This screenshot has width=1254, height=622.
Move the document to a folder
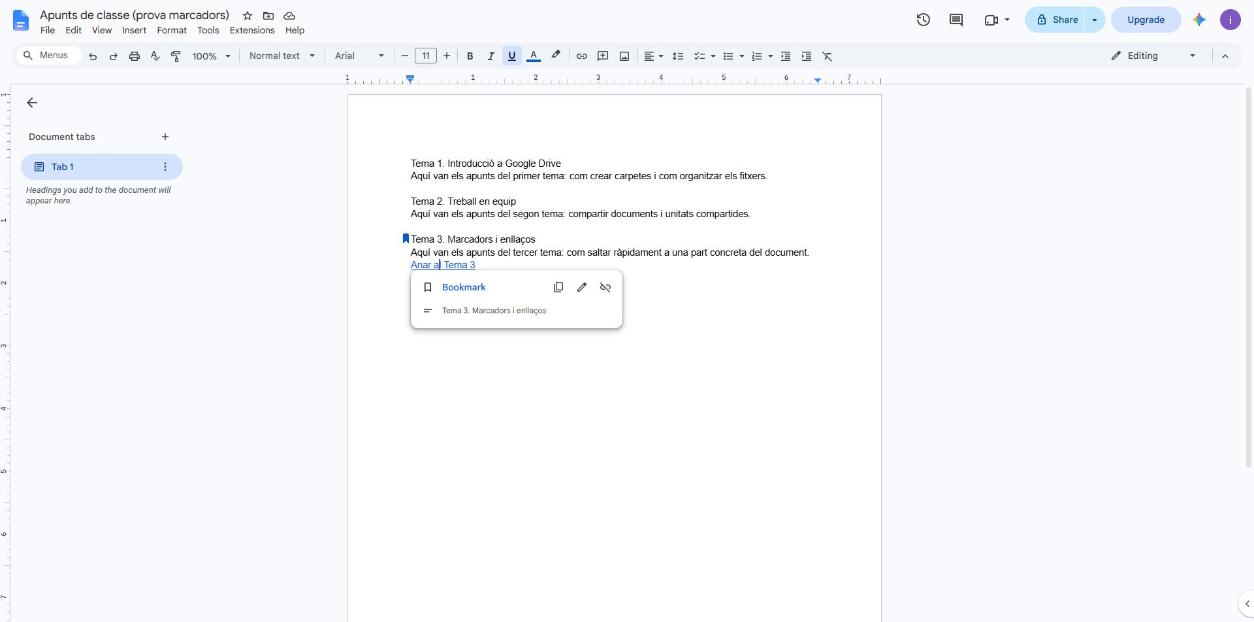268,16
